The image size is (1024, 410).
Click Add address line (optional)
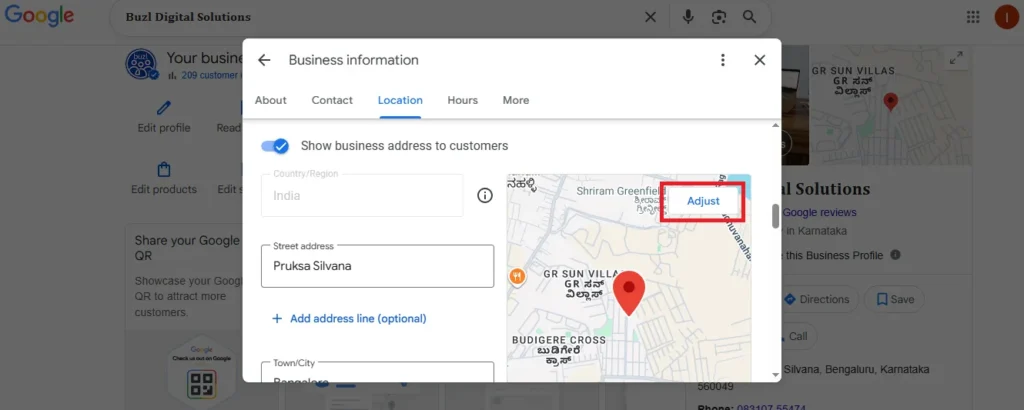point(349,319)
